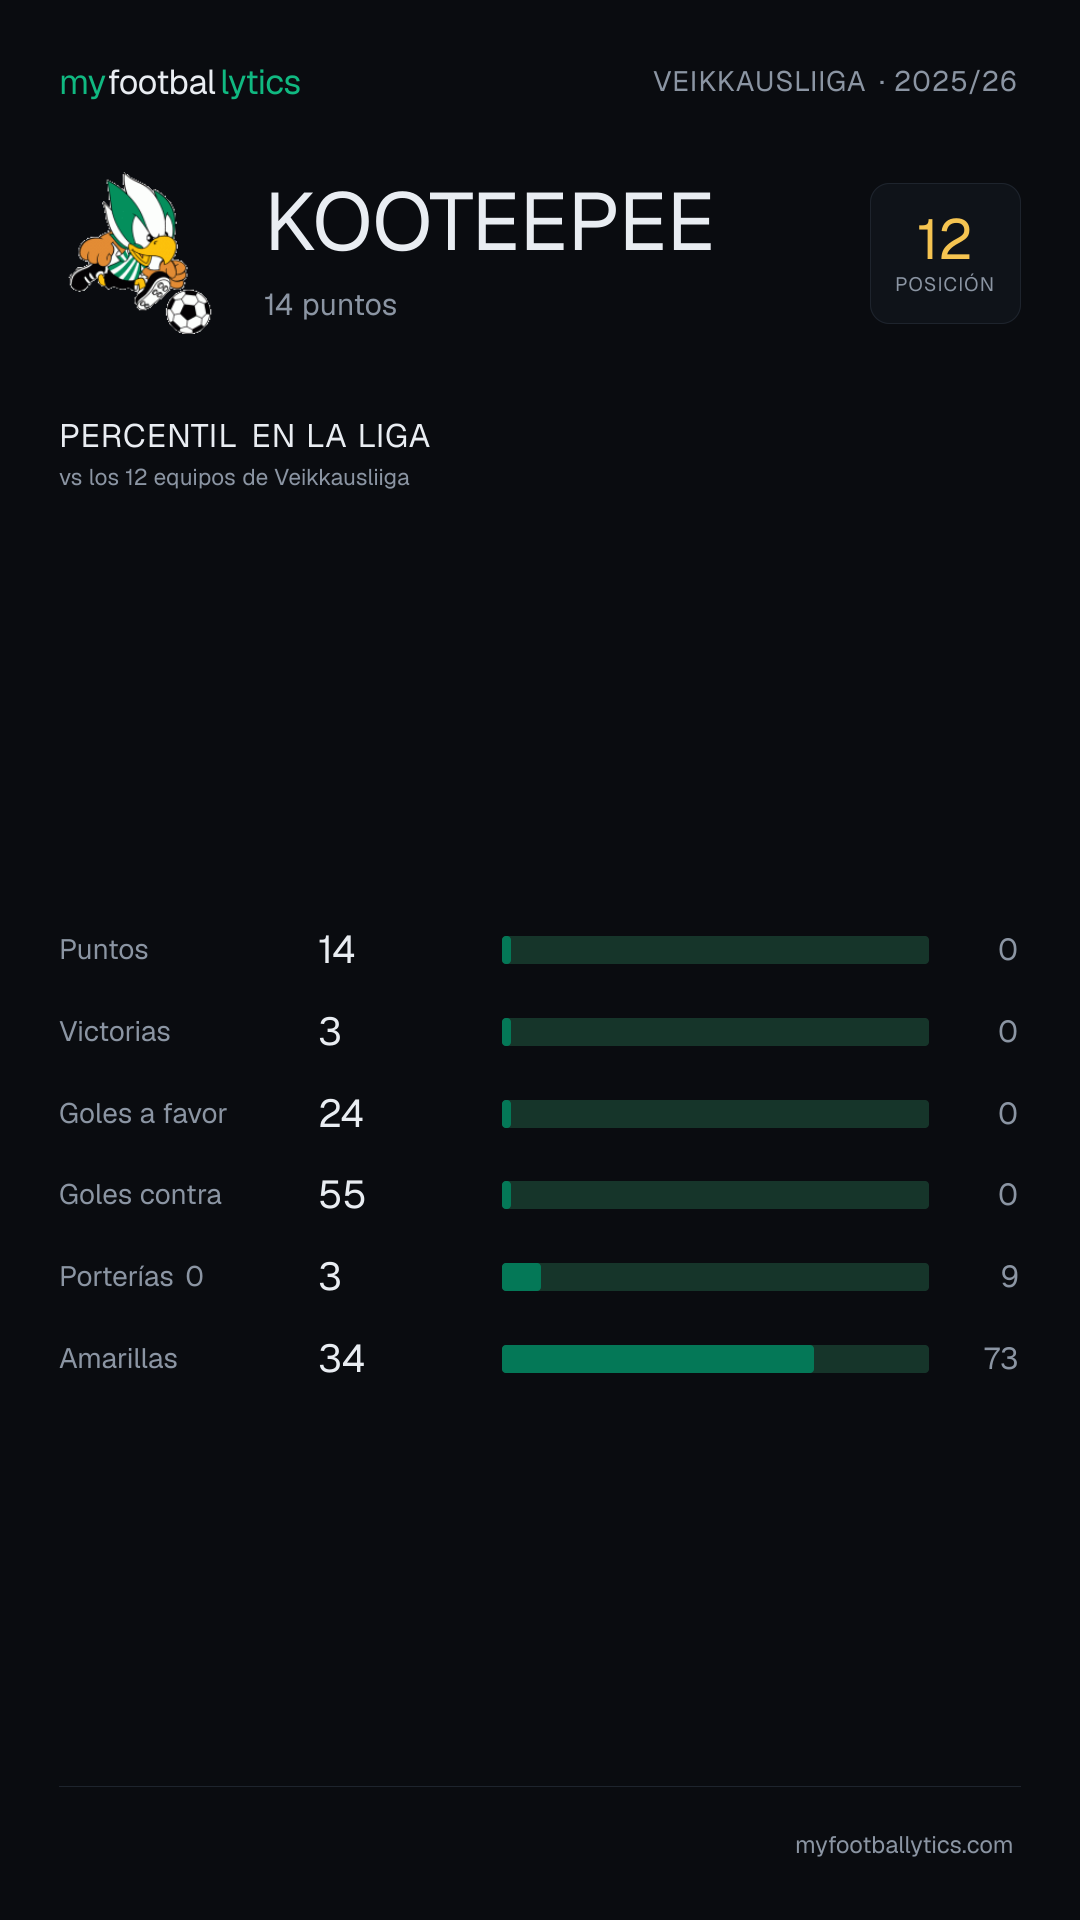Open the myfootballytics logo at top
Viewport: 1080px width, 1920px height.
click(x=180, y=82)
